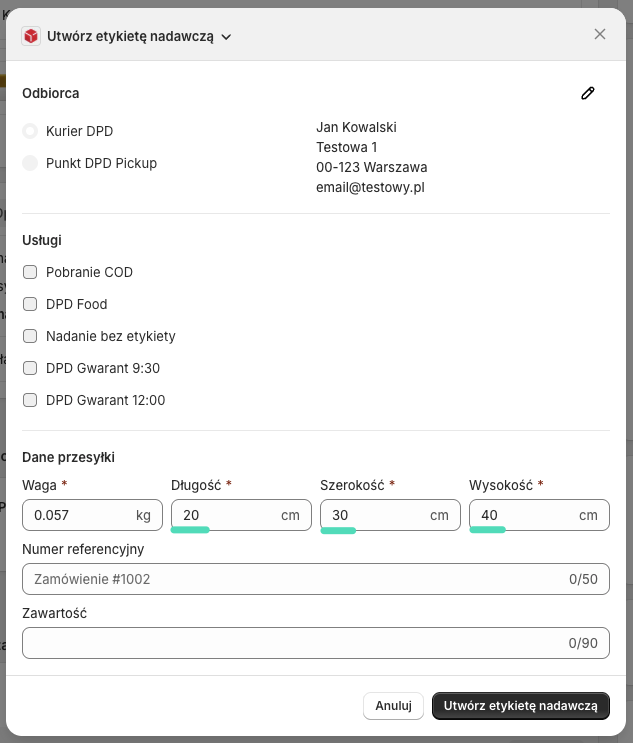Check the Nadanie bez etykiety option
633x743 pixels.
coord(30,336)
